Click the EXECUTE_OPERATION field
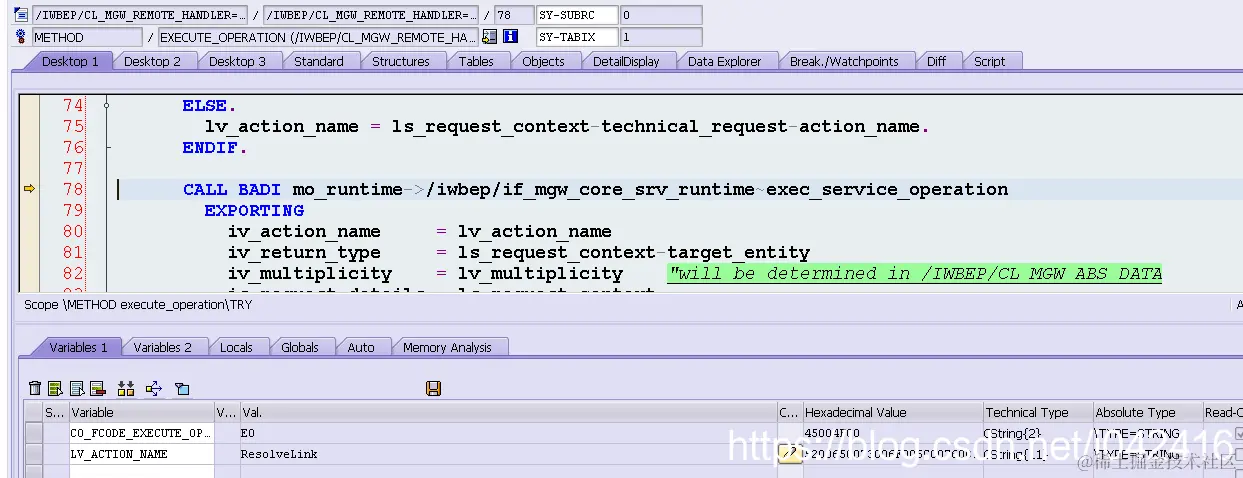Screen dimensions: 1243x478 [318, 37]
